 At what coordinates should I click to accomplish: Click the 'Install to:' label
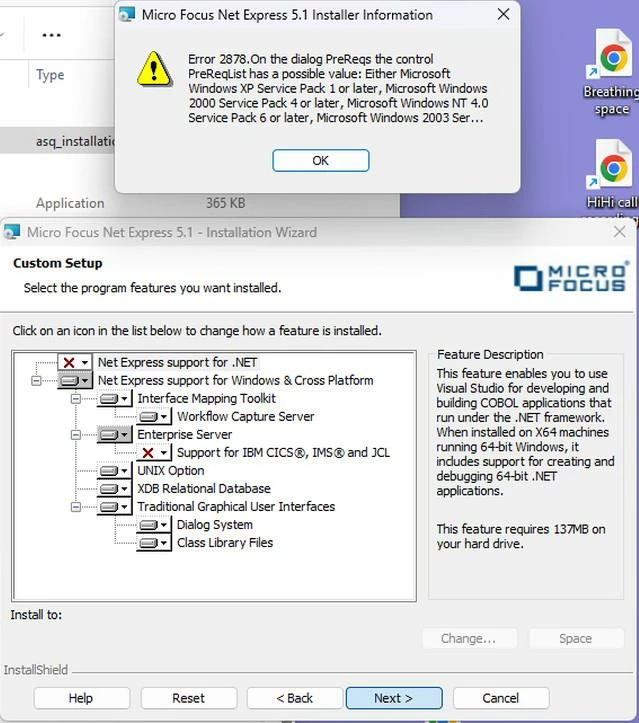click(36, 615)
